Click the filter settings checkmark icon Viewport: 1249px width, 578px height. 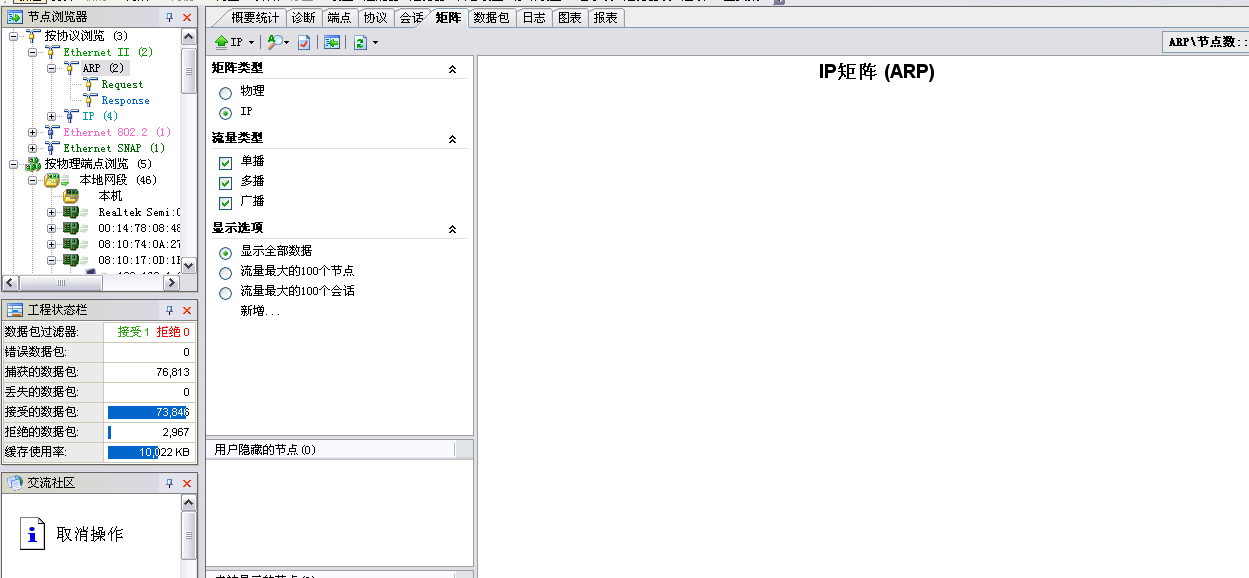[x=304, y=42]
